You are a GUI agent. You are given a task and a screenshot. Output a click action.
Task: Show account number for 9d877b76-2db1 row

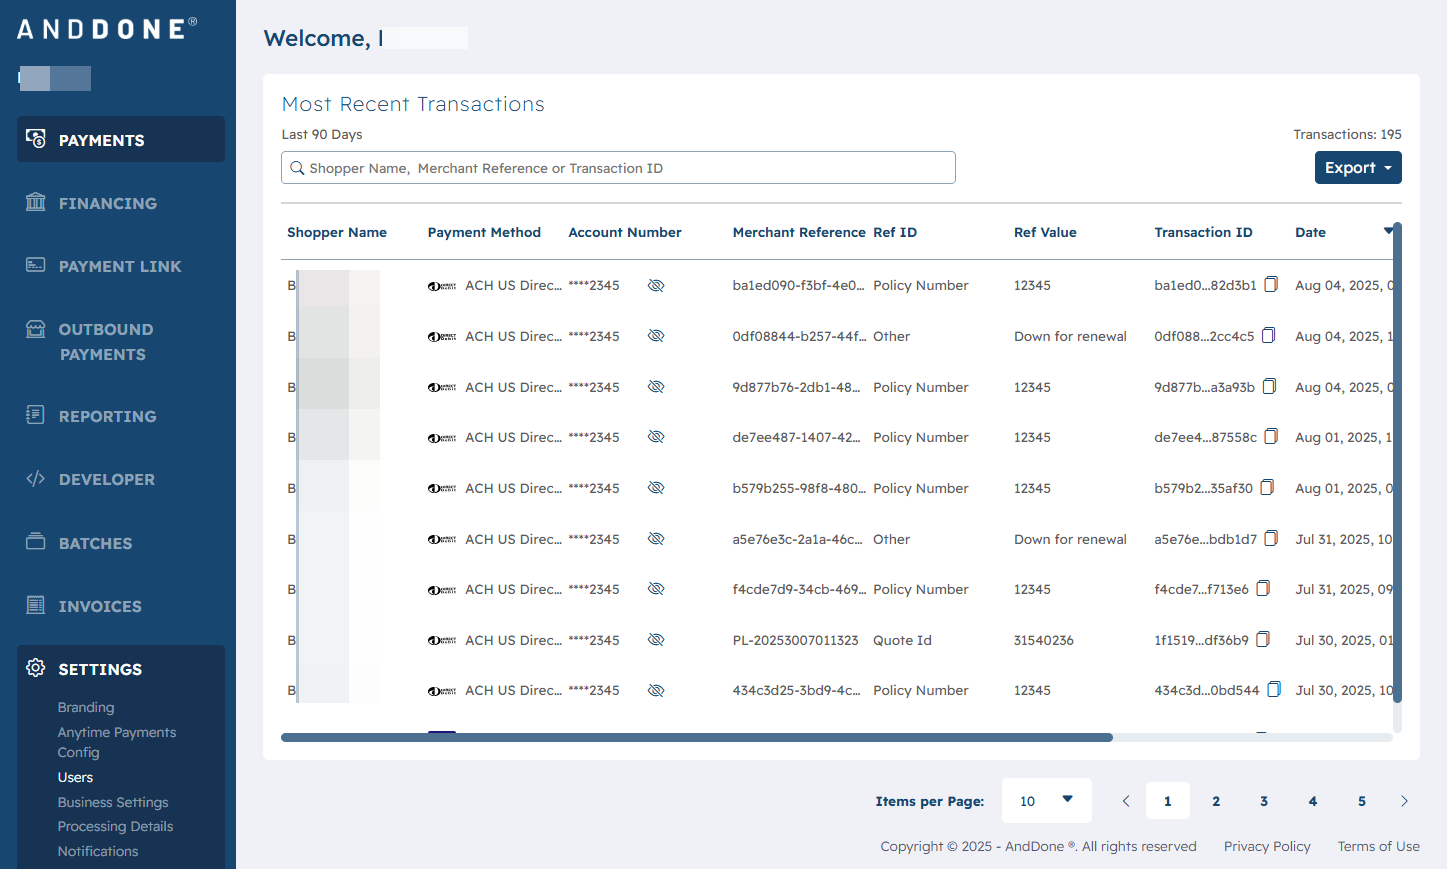(656, 387)
